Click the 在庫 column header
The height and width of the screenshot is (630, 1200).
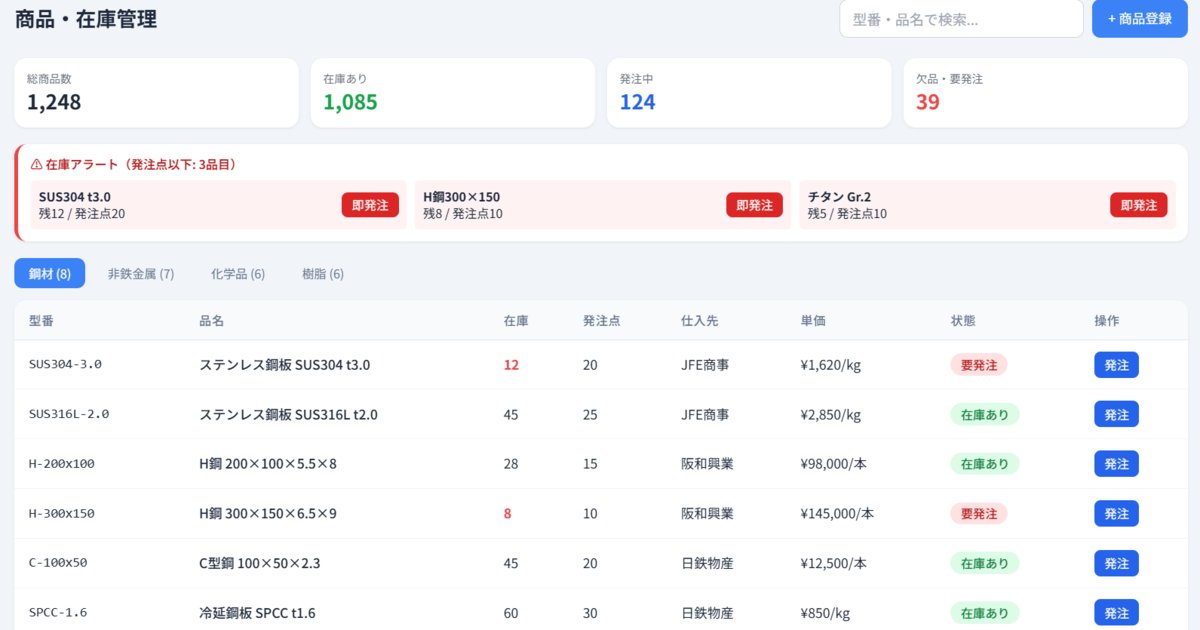516,321
